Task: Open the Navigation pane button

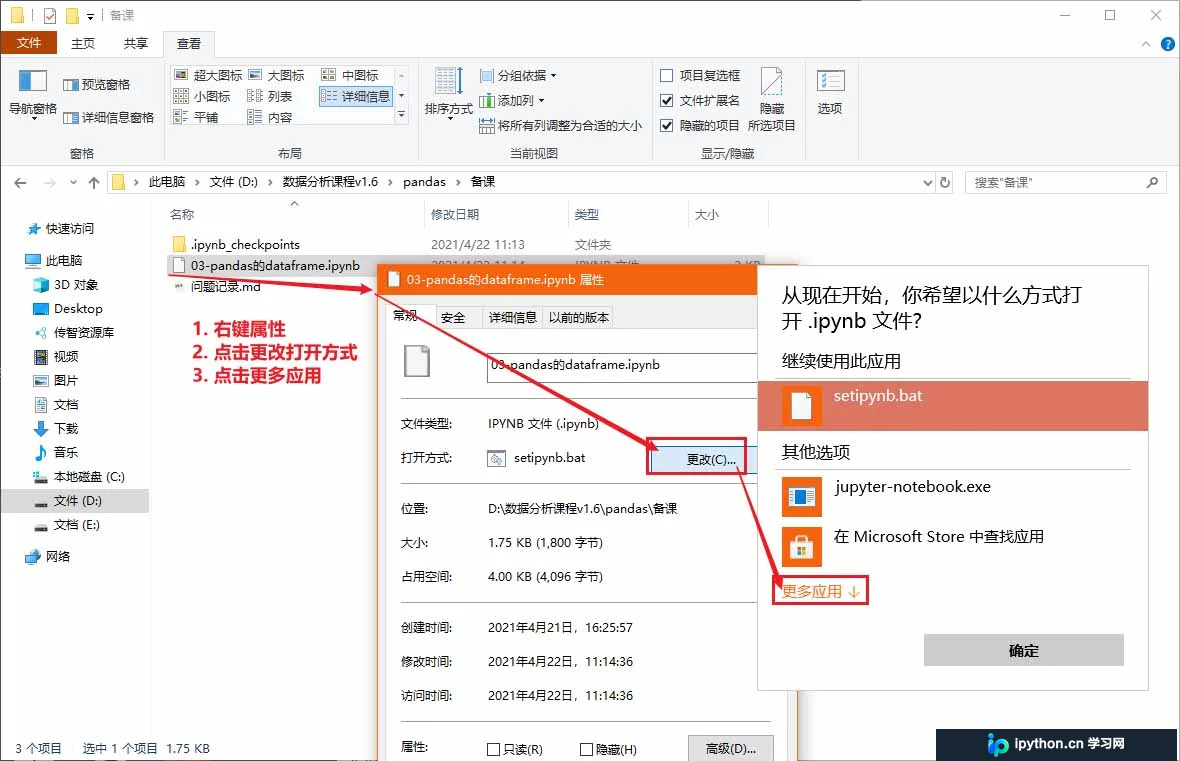Action: point(32,93)
